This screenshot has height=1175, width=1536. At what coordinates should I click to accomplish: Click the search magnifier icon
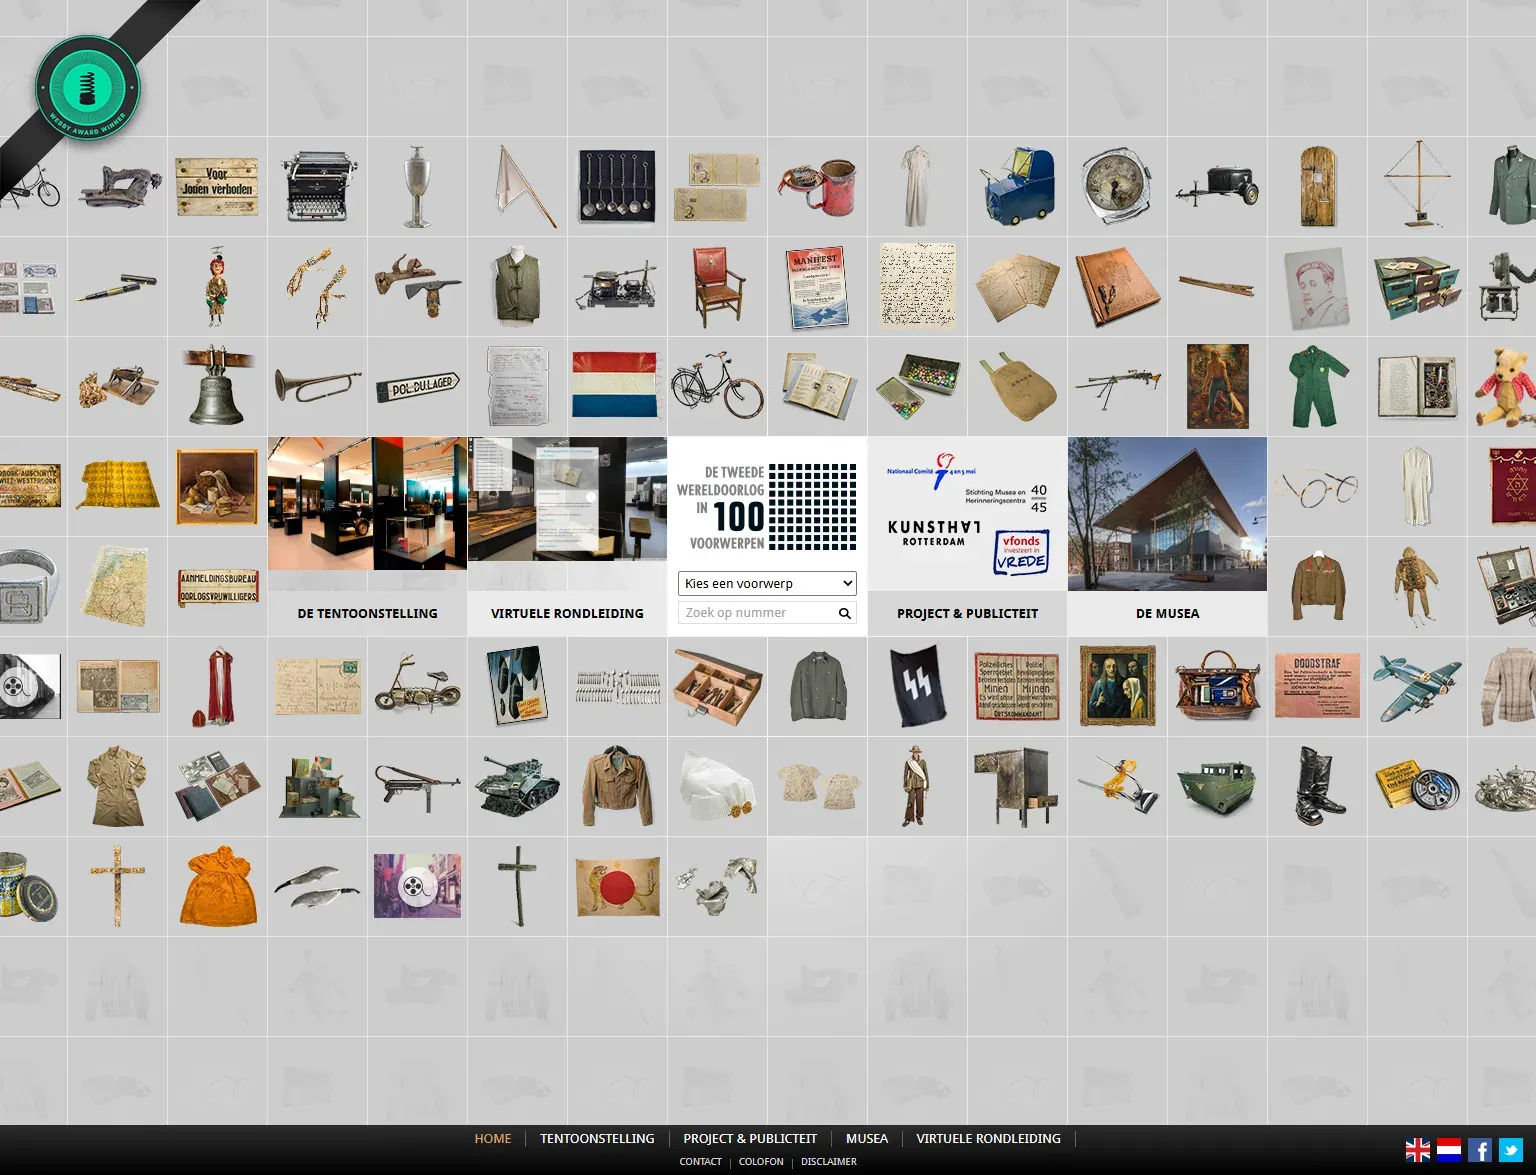[845, 613]
